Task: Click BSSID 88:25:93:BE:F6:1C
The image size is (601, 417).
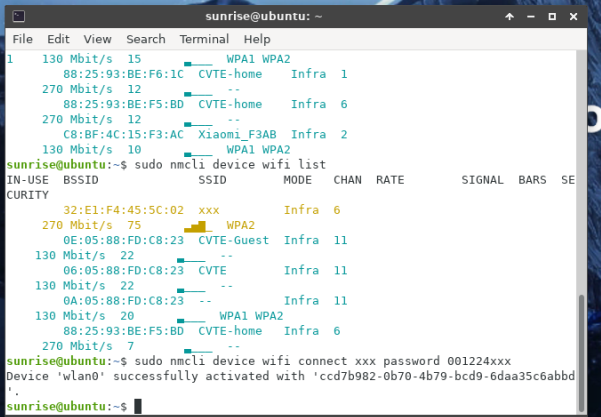Action: (123, 74)
